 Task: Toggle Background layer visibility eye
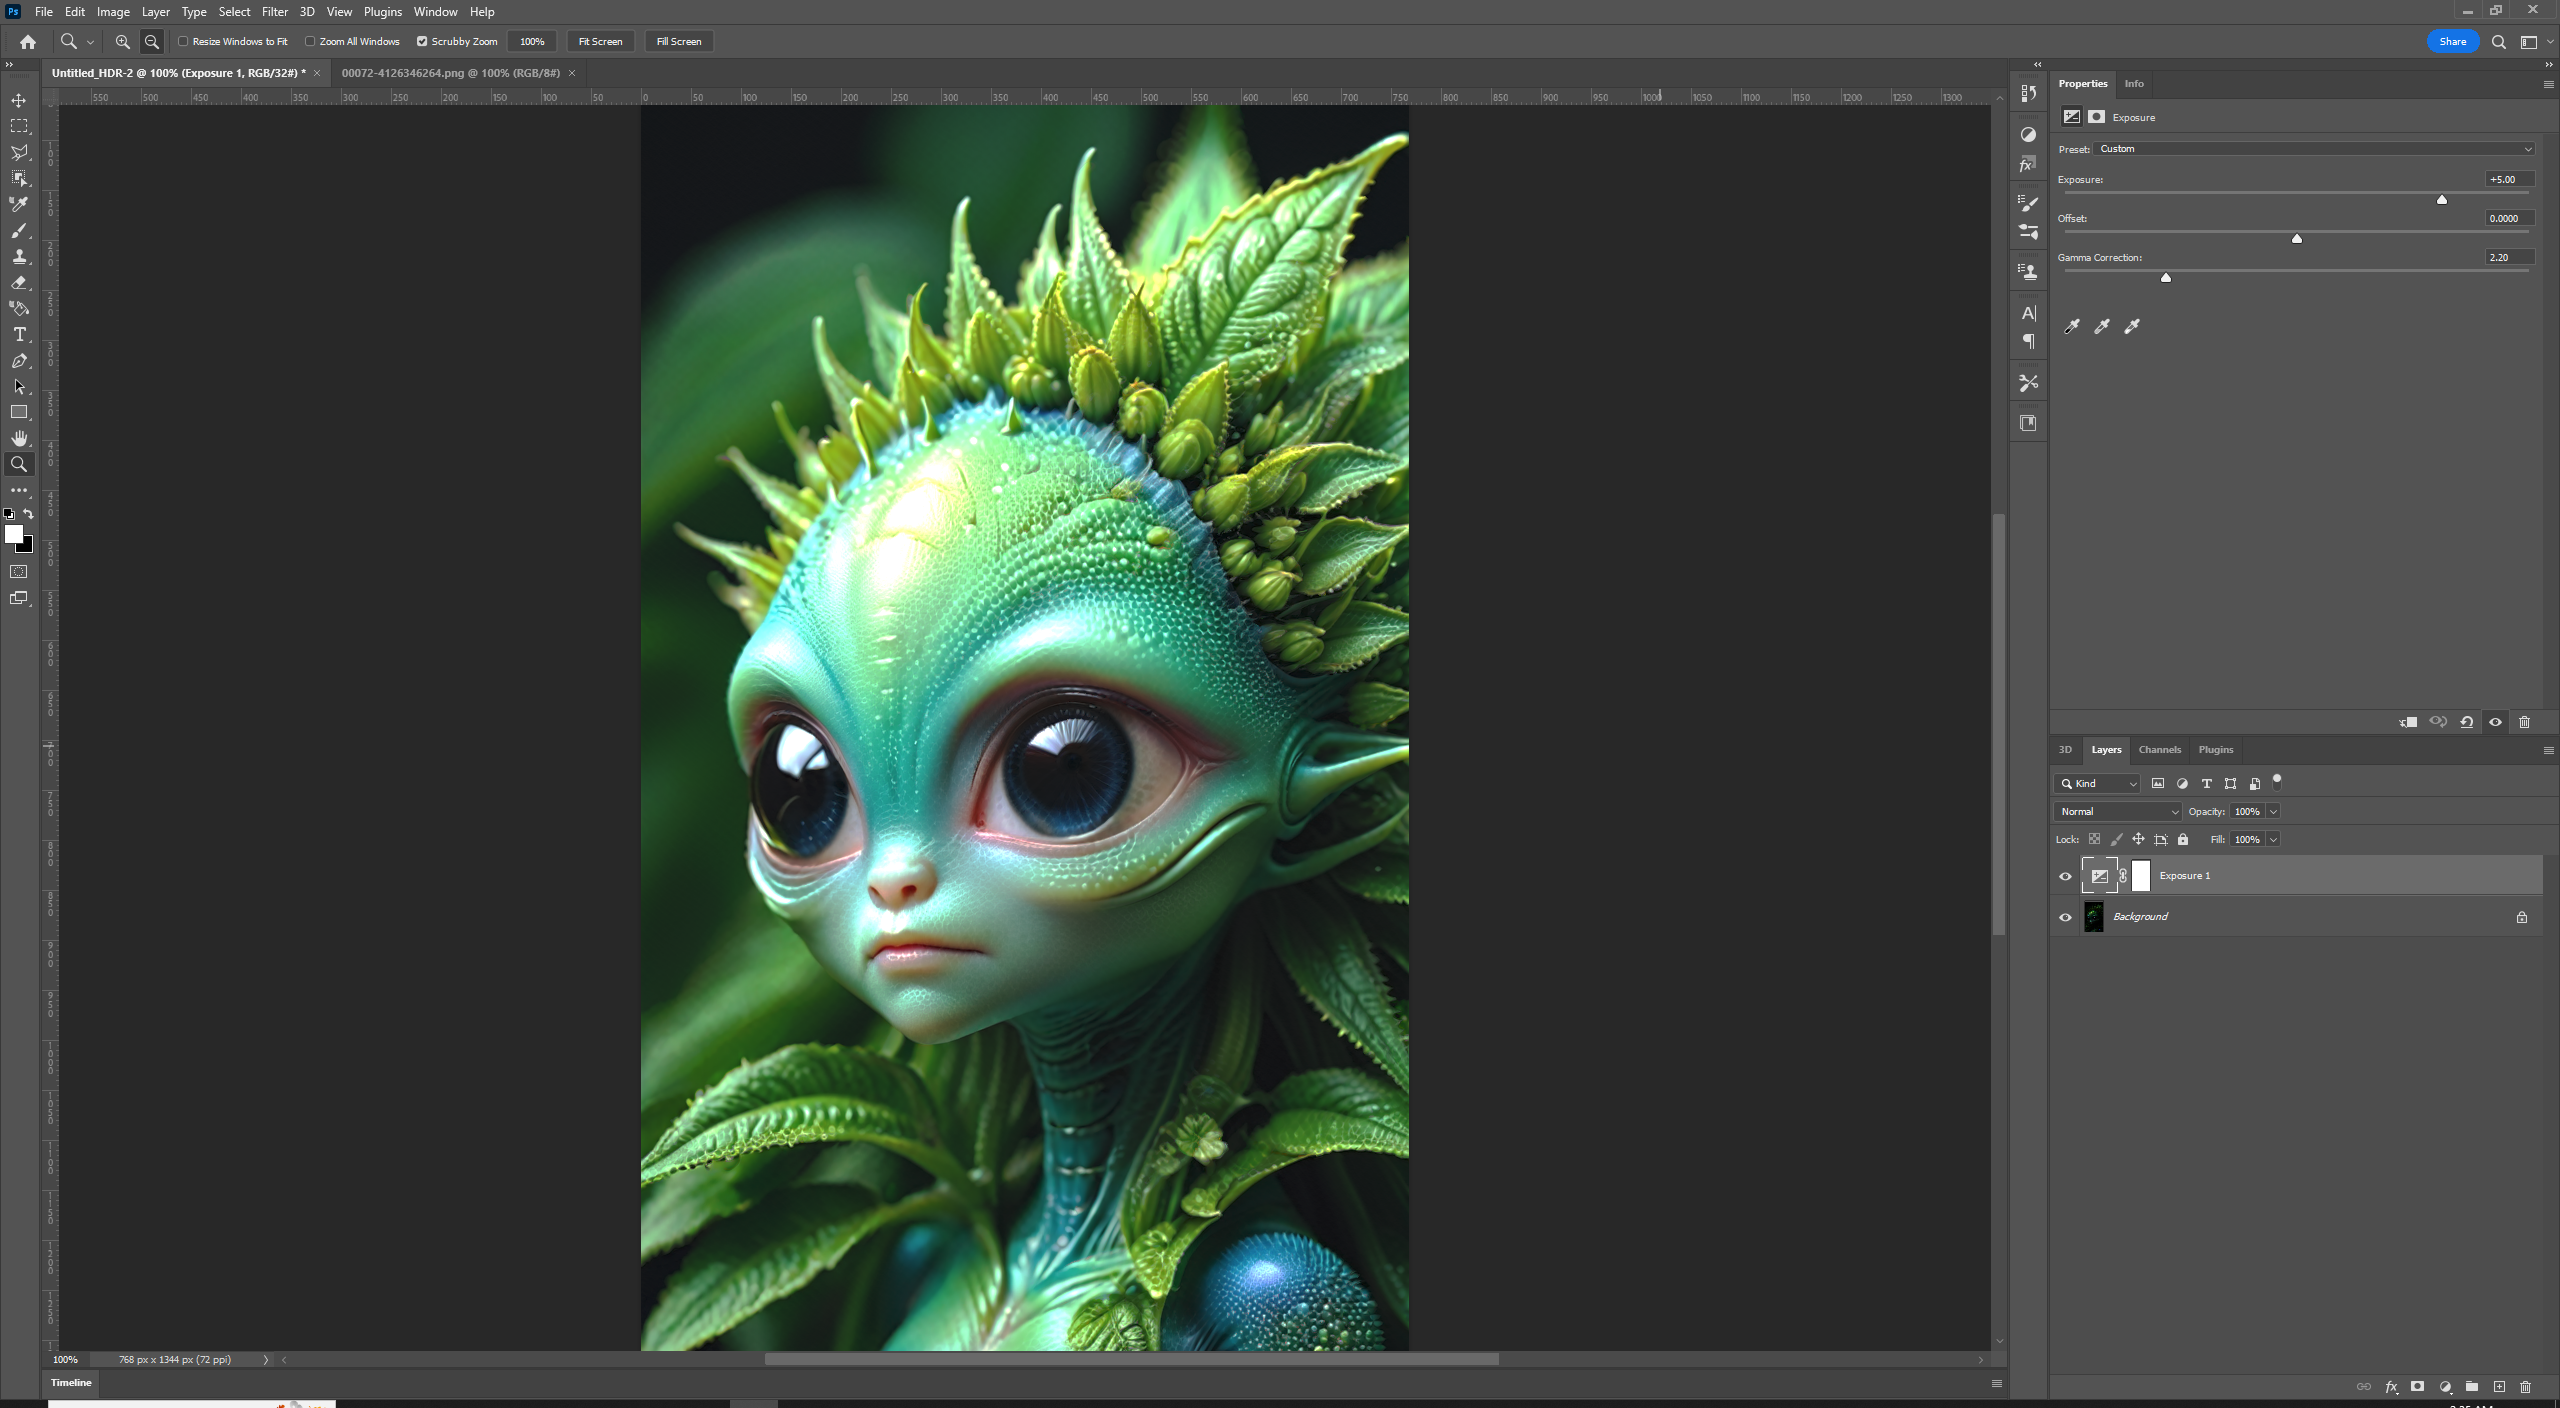2065,917
